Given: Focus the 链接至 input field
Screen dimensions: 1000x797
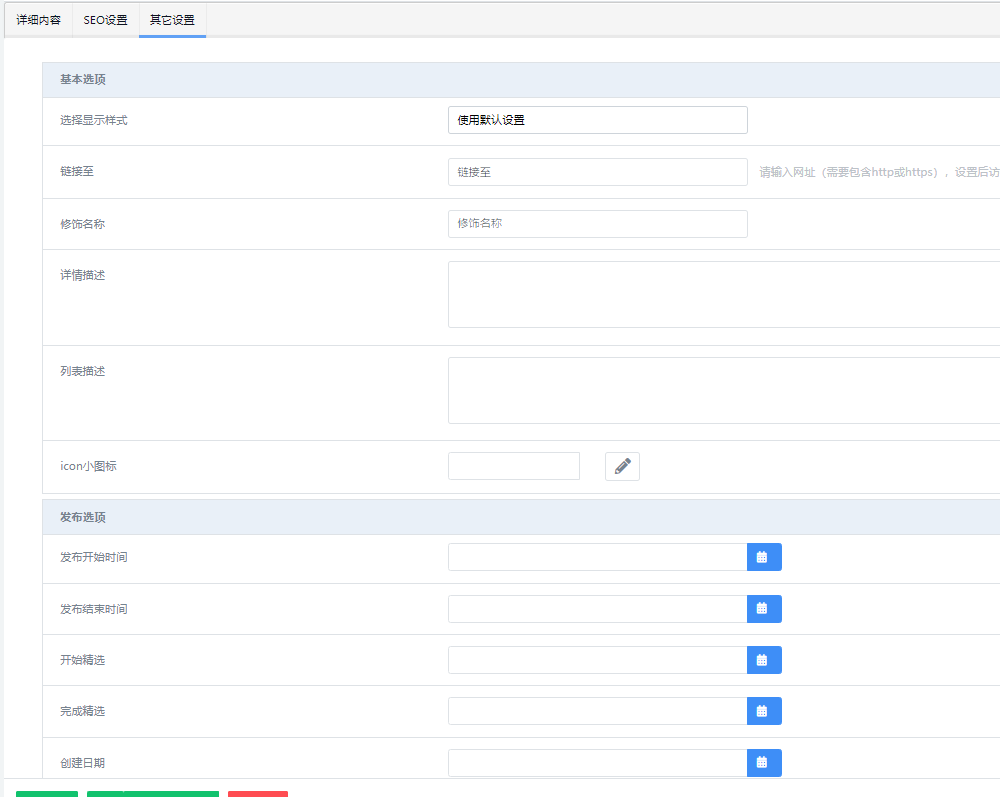Looking at the screenshot, I should pos(597,172).
